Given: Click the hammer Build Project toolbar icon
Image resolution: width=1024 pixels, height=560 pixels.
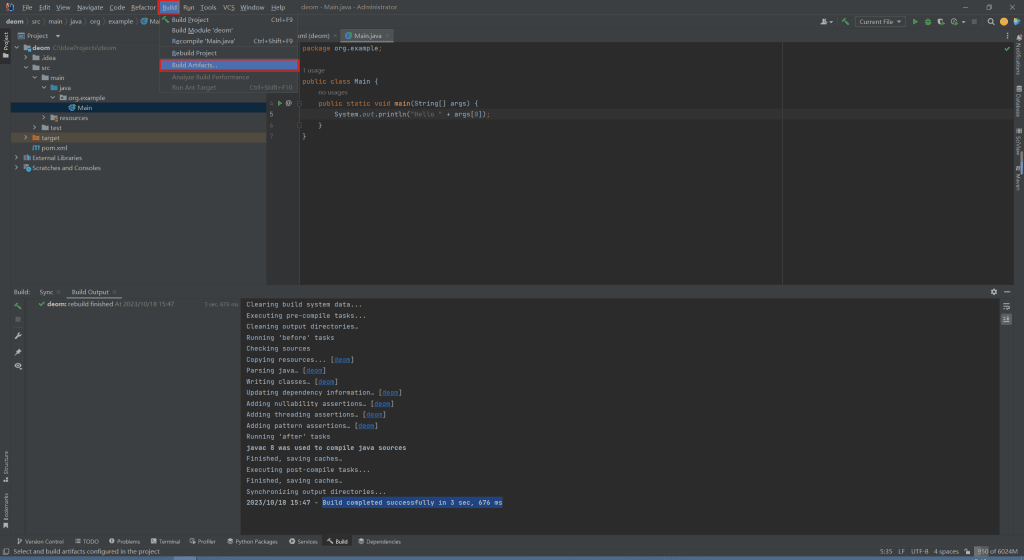Looking at the screenshot, I should 846,21.
